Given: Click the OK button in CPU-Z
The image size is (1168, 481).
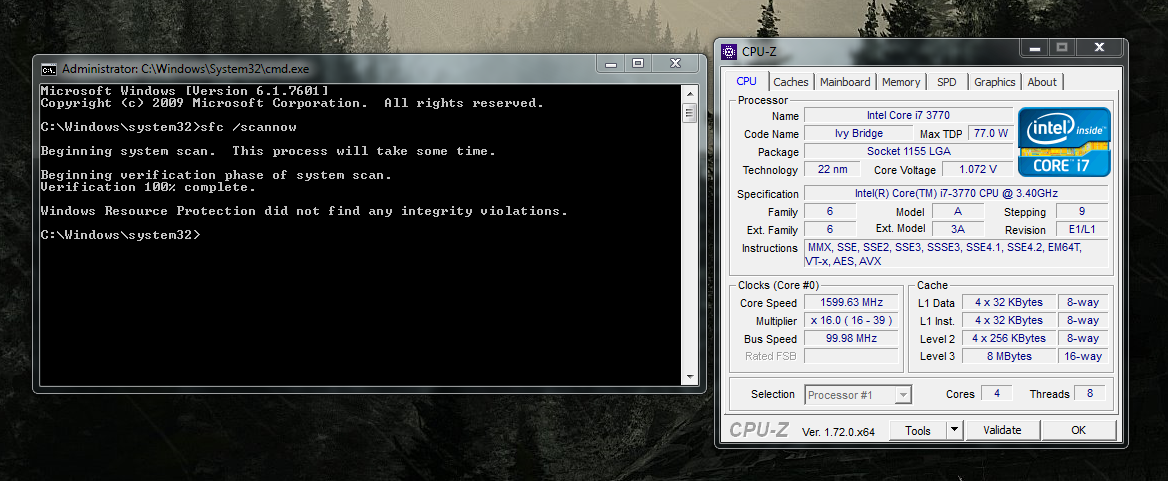Looking at the screenshot, I should pyautogui.click(x=1079, y=430).
